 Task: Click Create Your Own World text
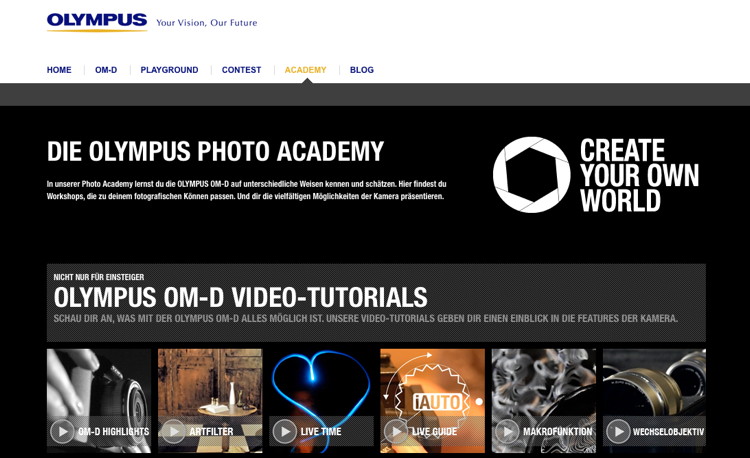639,175
